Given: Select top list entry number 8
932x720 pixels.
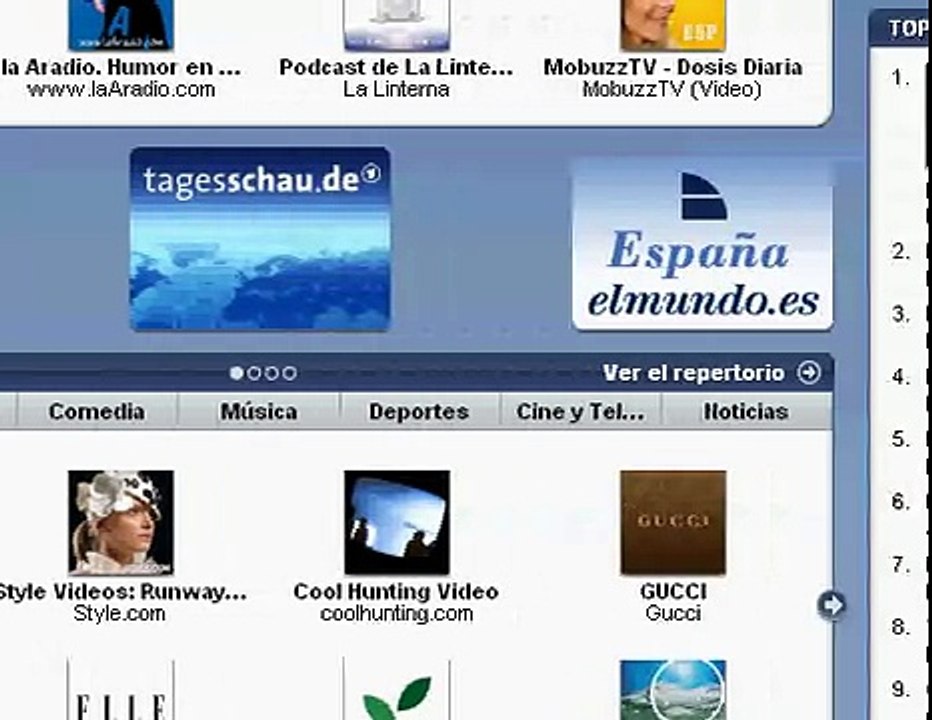Looking at the screenshot, I should [x=901, y=627].
